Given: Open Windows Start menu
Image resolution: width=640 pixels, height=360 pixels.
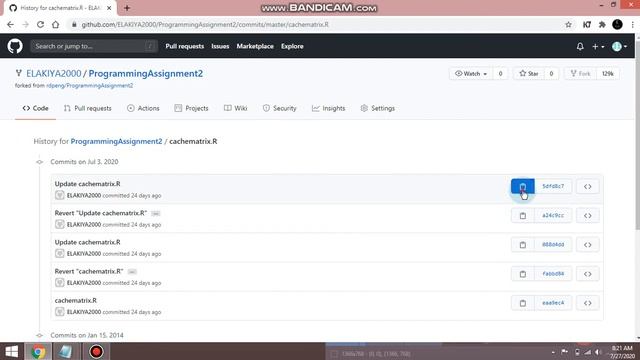Looking at the screenshot, I should pos(11,352).
